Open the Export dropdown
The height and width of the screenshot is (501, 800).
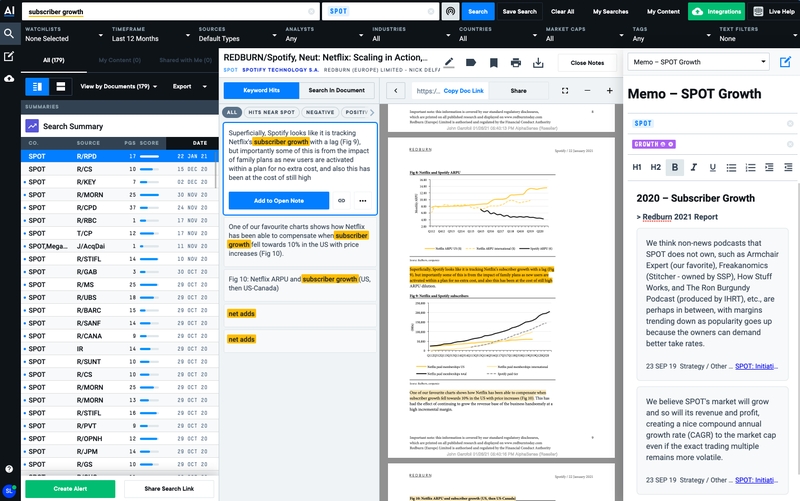click(x=189, y=87)
